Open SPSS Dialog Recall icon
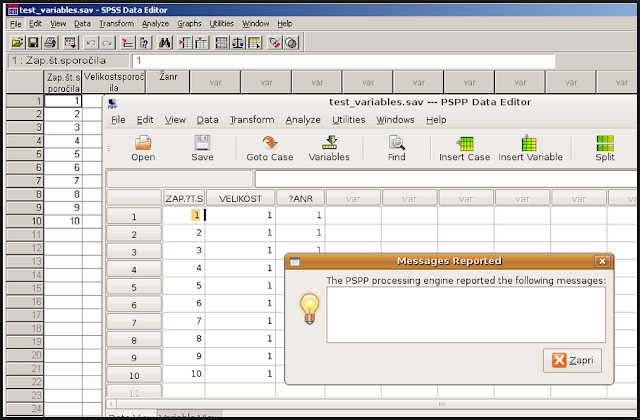 (70, 42)
